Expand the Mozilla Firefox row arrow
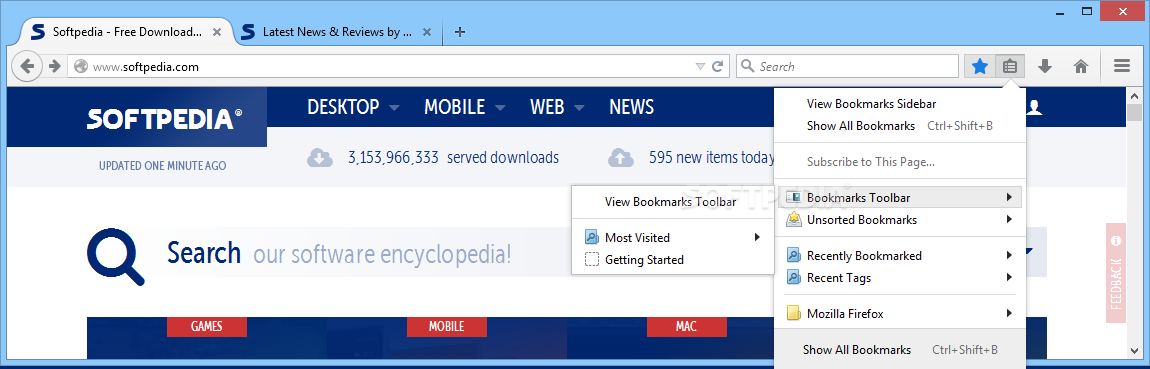The width and height of the screenshot is (1150, 369). [1009, 313]
